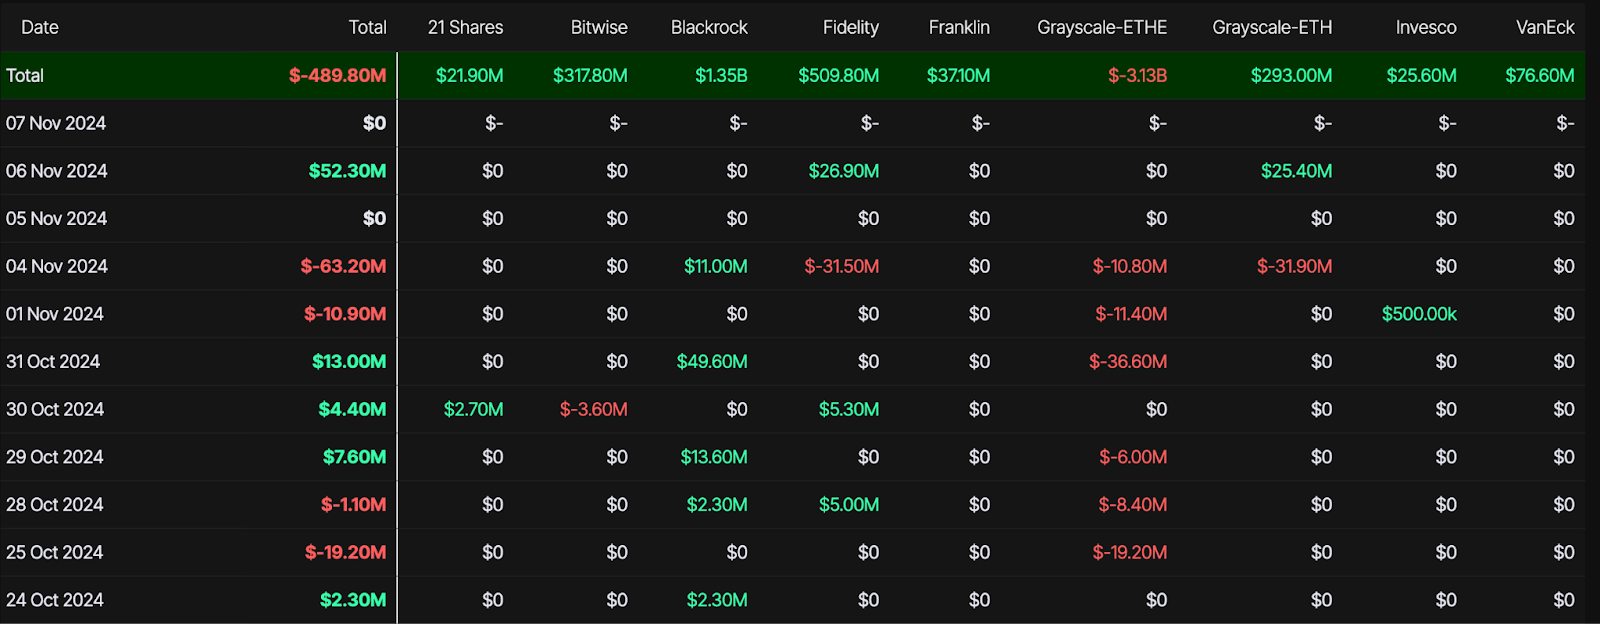Click Blackrock $2.30M on 24 Oct
Viewport: 1600px width, 624px height.
click(x=717, y=600)
